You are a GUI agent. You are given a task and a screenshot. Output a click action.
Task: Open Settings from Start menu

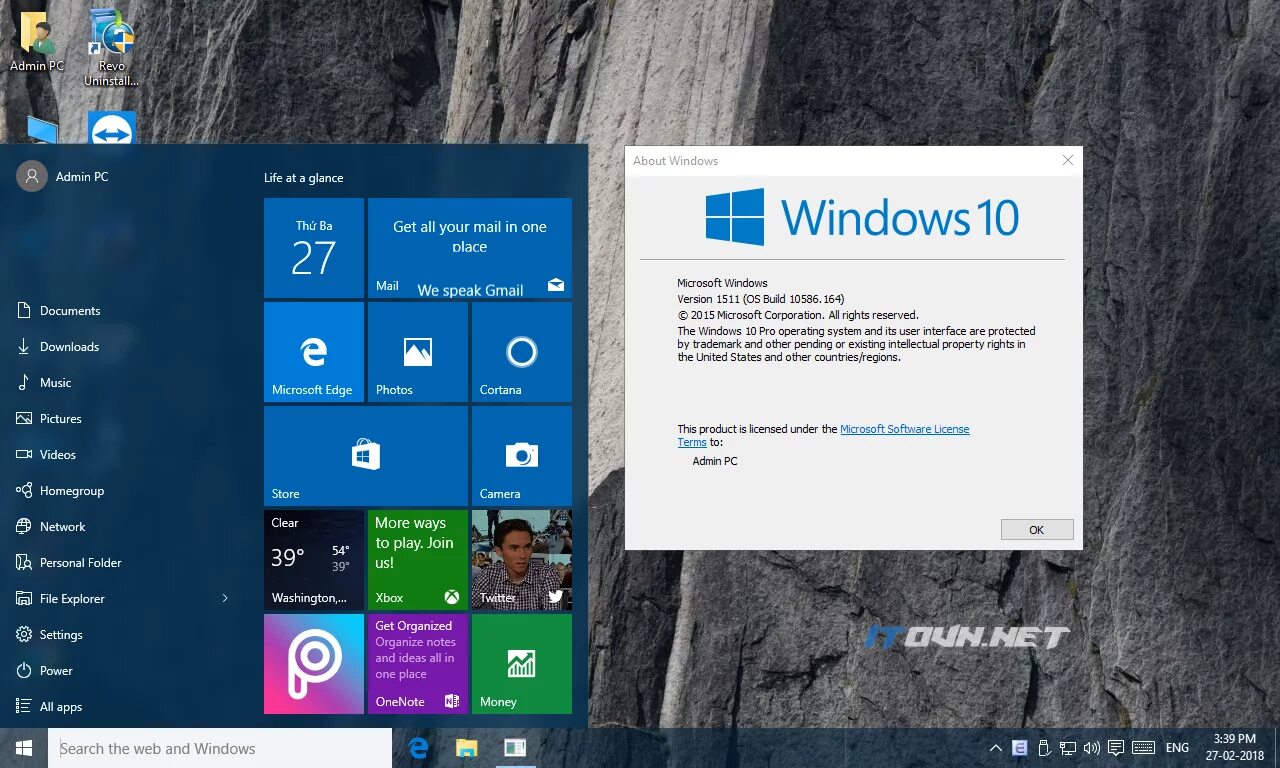[50, 635]
